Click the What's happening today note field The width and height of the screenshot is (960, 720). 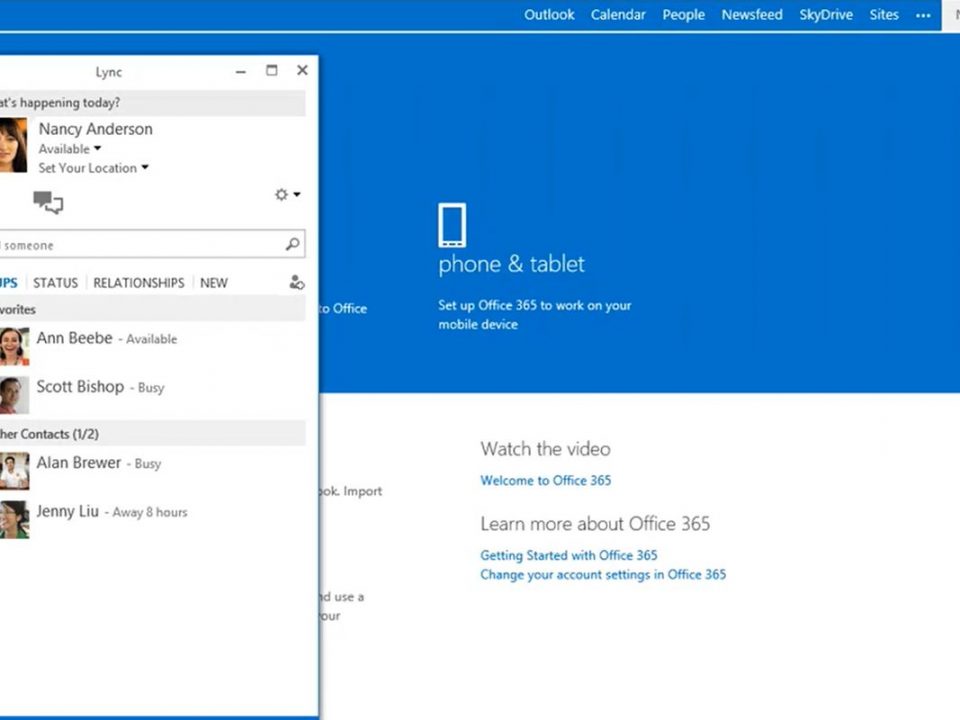pyautogui.click(x=152, y=103)
